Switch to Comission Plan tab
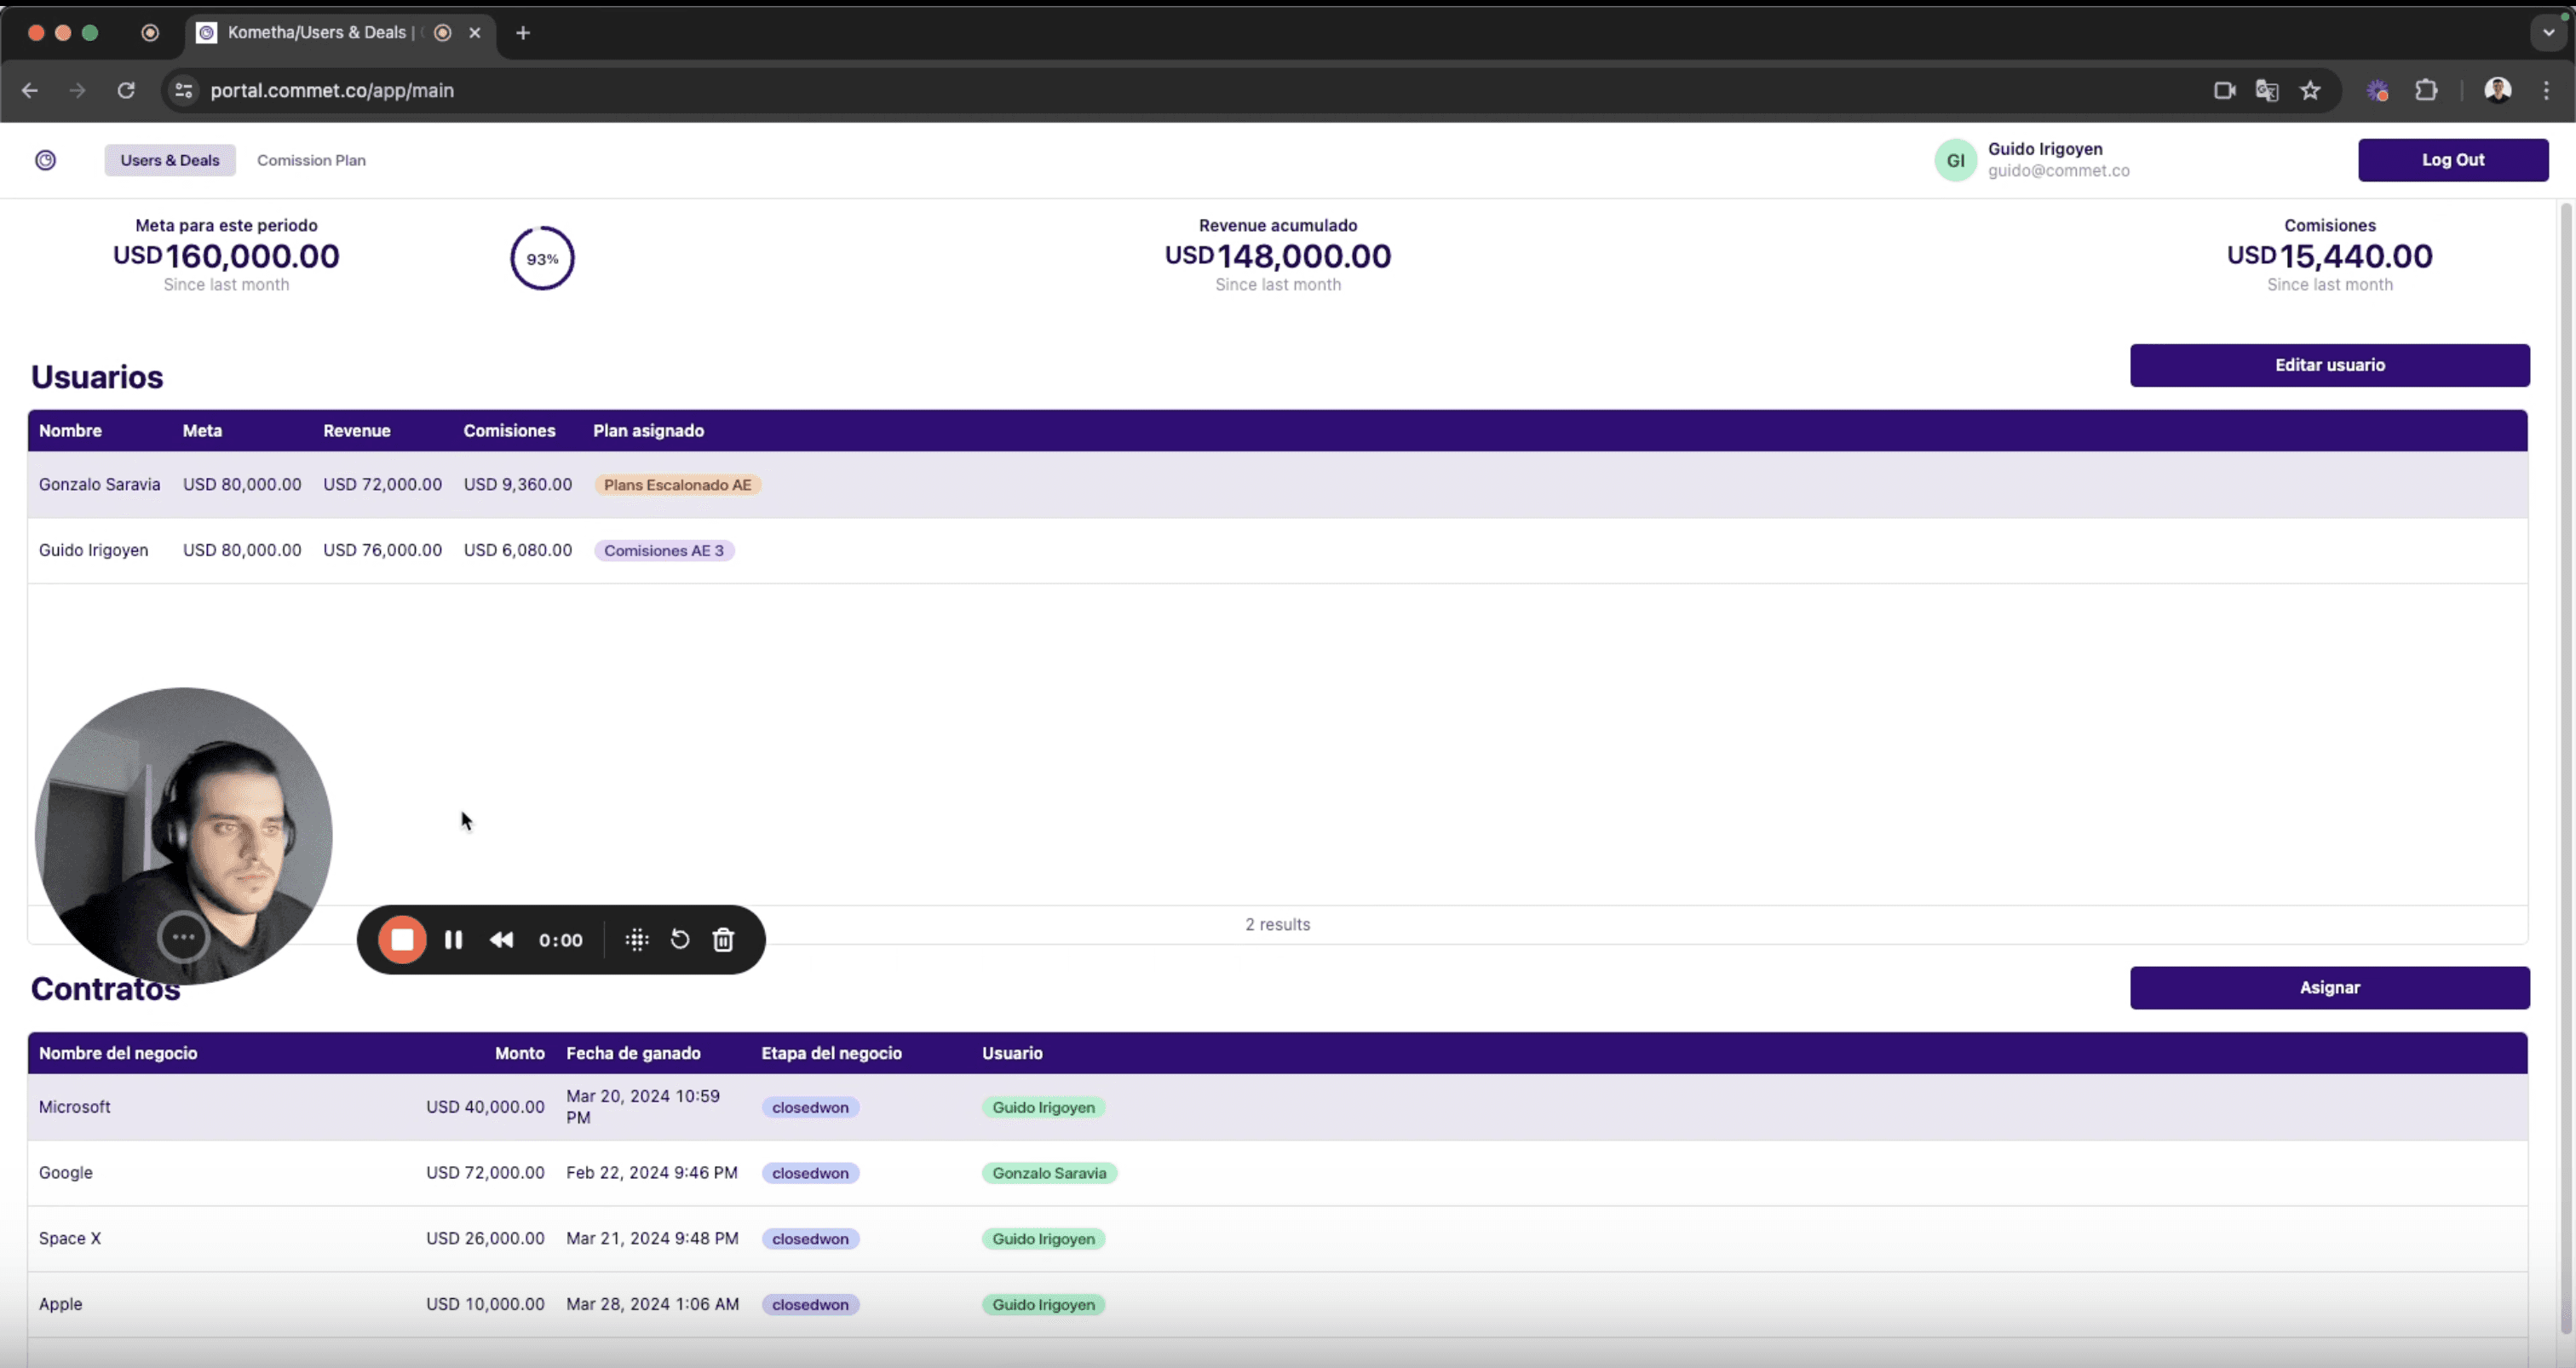This screenshot has height=1368, width=2576. 311,160
